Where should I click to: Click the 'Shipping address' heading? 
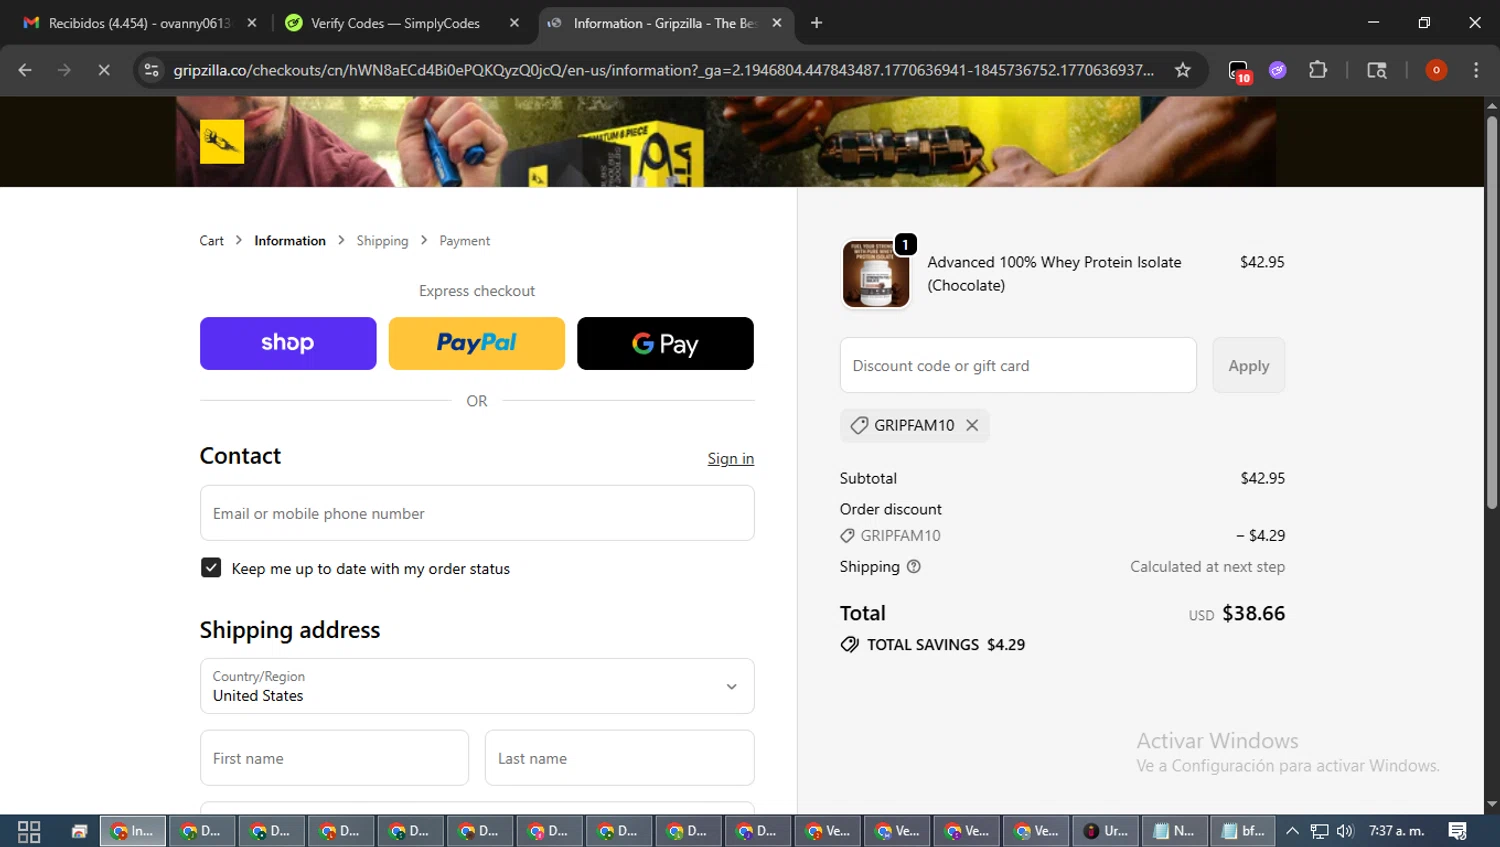point(290,630)
